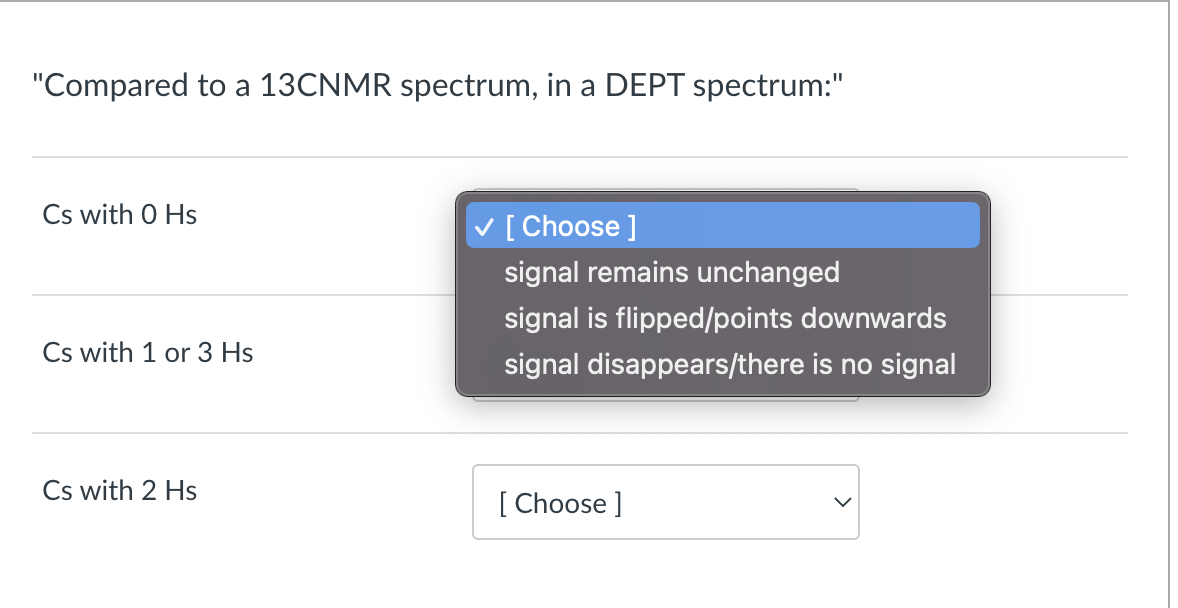Open the "Cs with 2 Hs" dropdown

[665, 502]
